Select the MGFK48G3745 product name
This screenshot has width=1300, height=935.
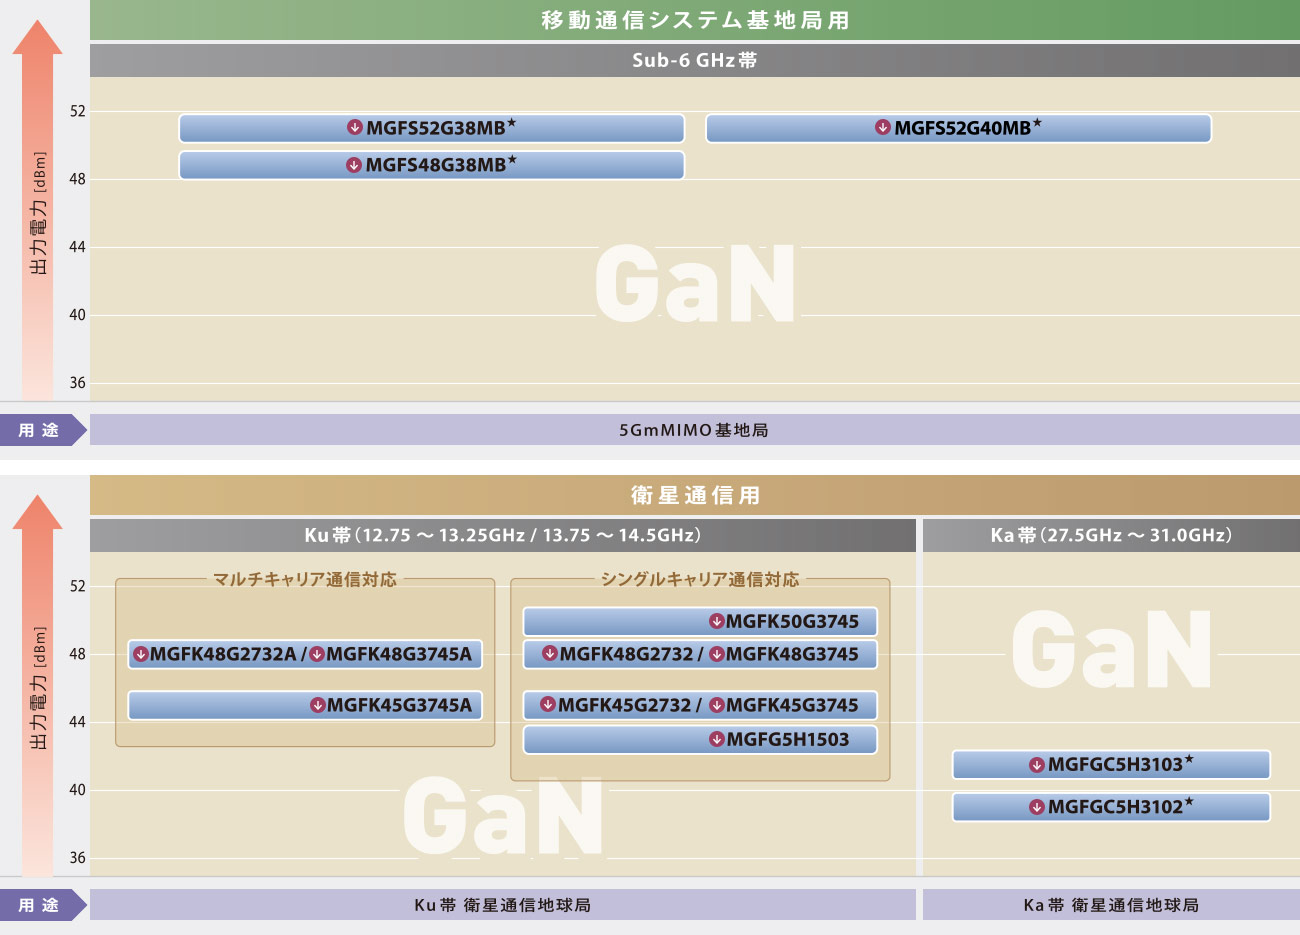[x=792, y=654]
